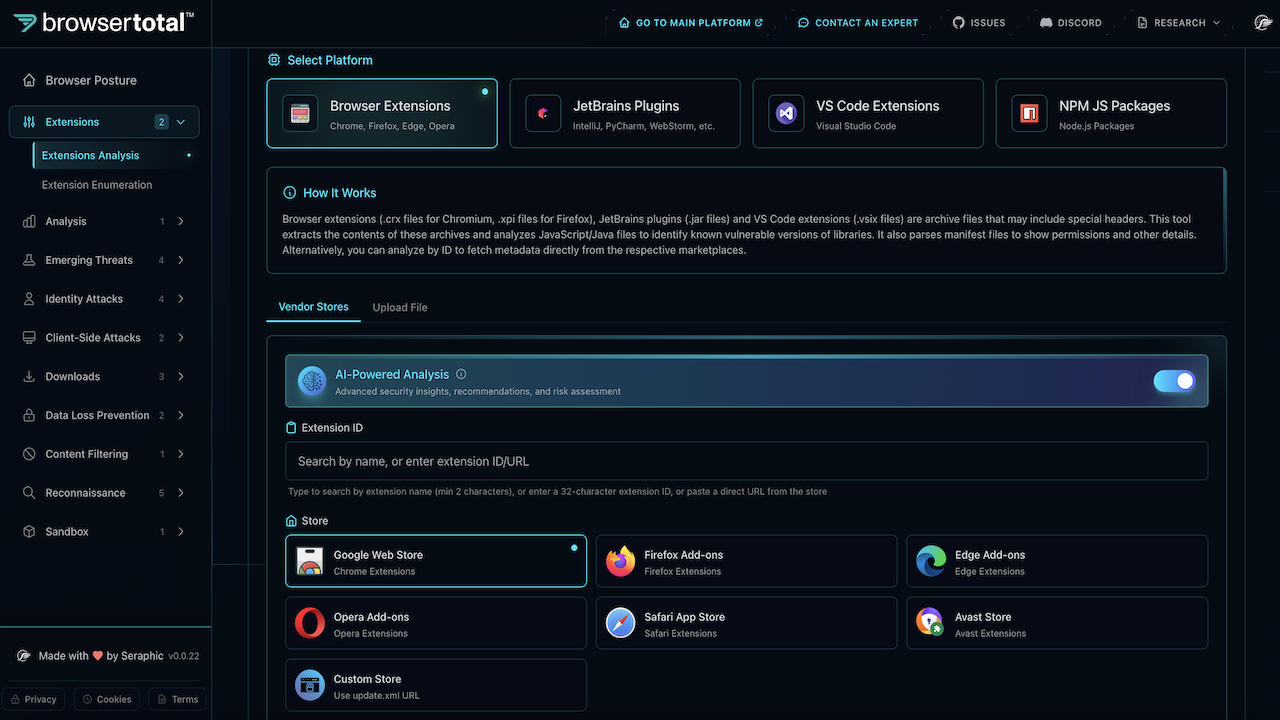Turn off the AI-Powered Analysis switch
Viewport: 1280px width, 720px height.
(x=1174, y=381)
